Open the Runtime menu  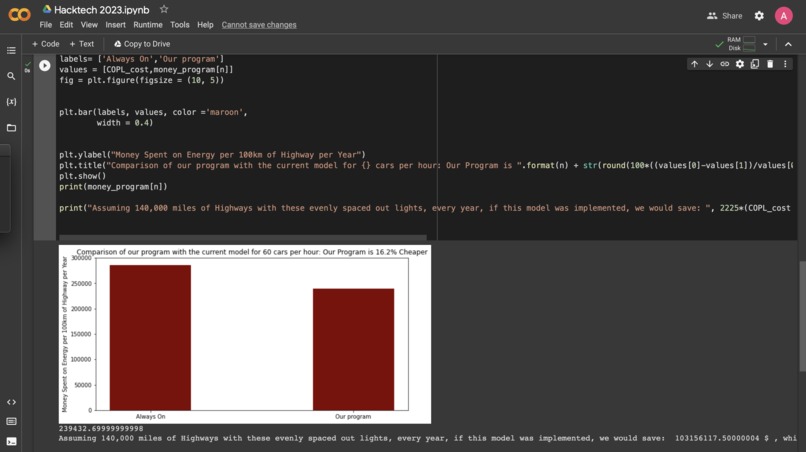tap(148, 25)
